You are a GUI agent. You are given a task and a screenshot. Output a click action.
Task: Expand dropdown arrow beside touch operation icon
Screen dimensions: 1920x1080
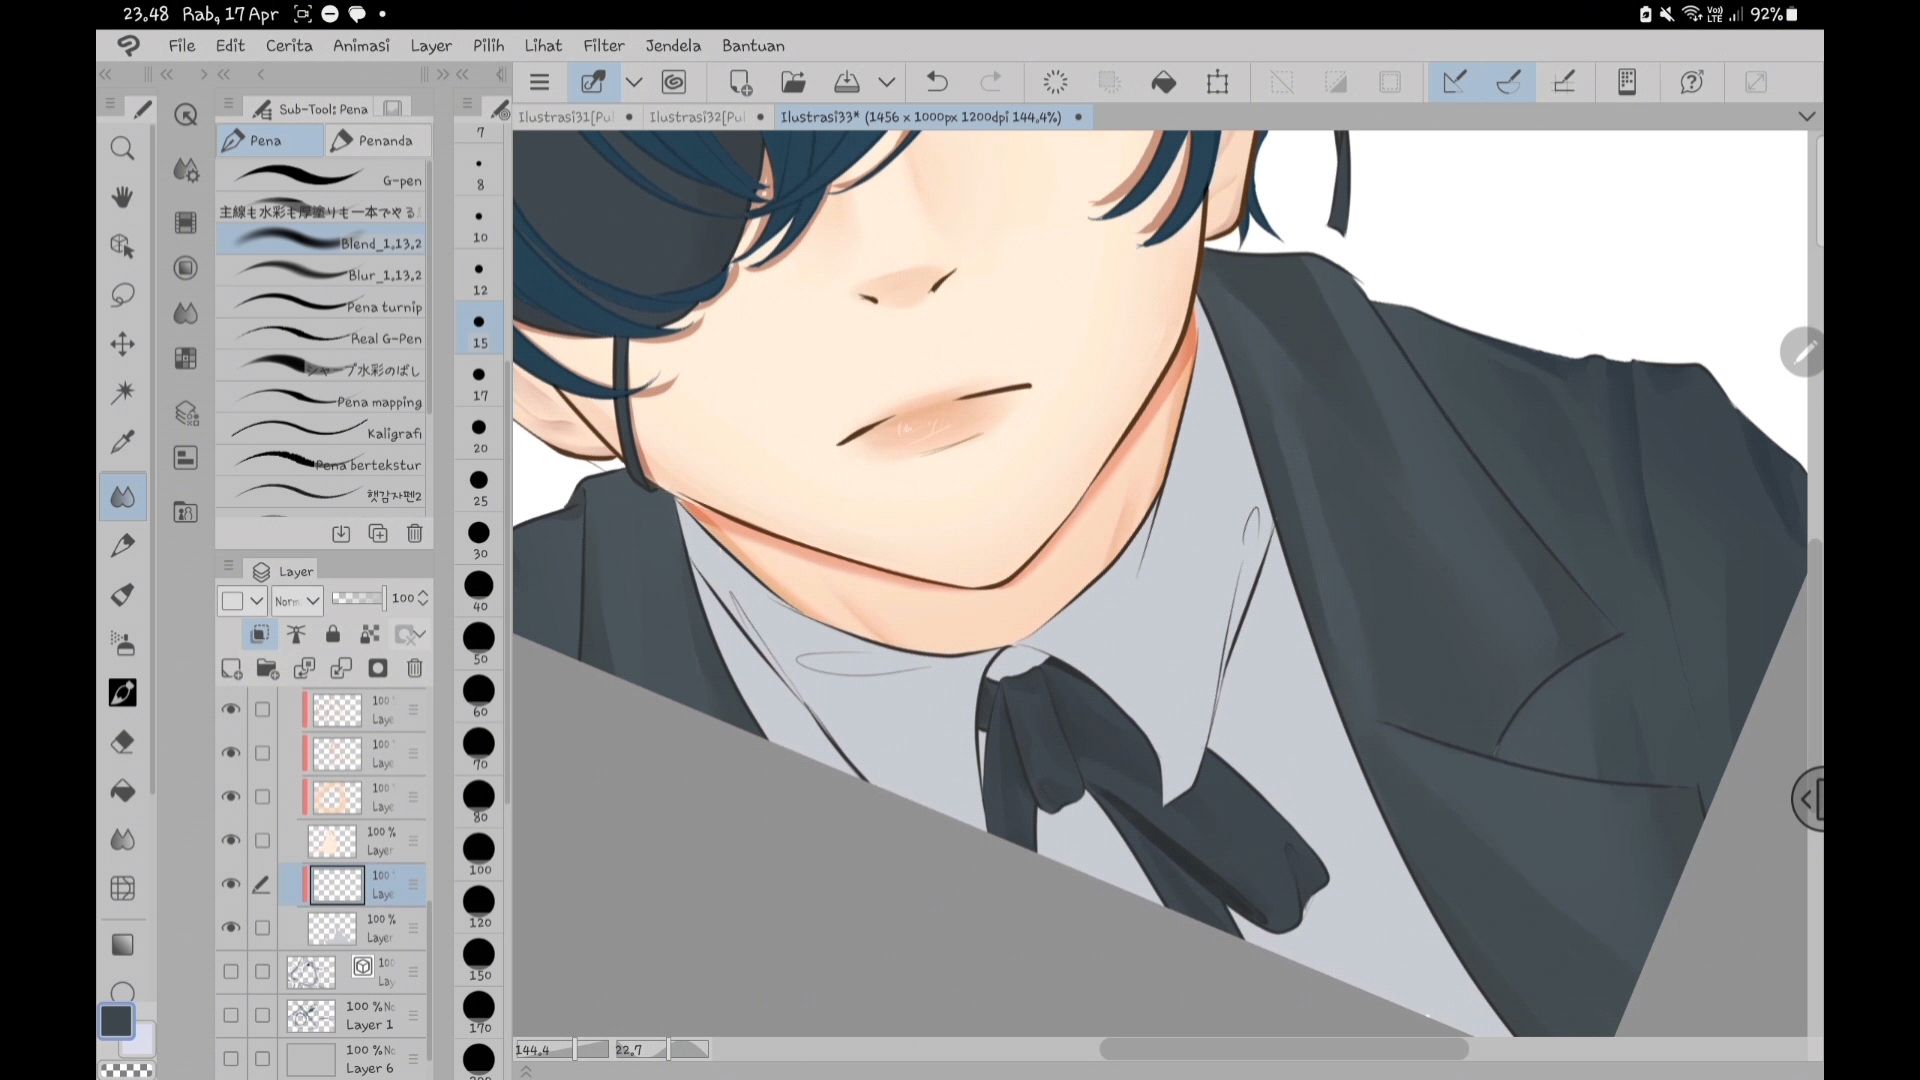click(x=634, y=82)
